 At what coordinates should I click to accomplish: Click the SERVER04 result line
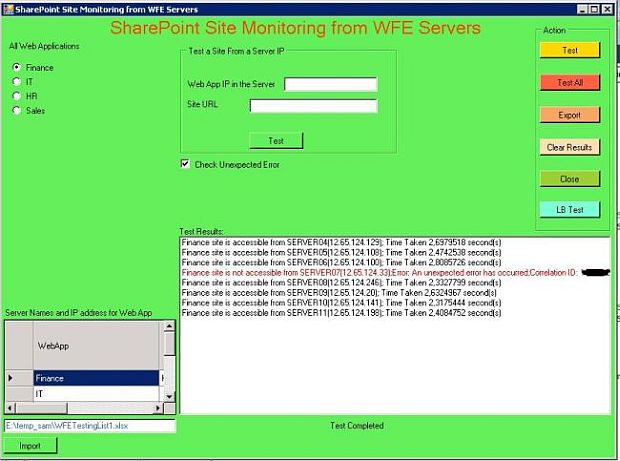pyautogui.click(x=341, y=242)
